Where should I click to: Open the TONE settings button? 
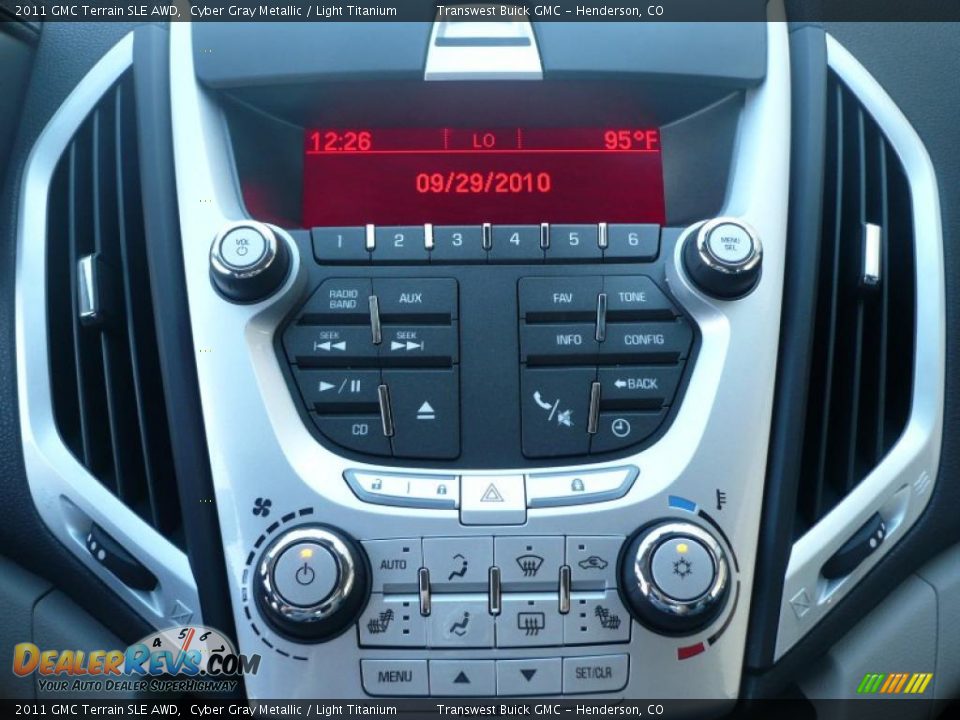click(x=635, y=298)
